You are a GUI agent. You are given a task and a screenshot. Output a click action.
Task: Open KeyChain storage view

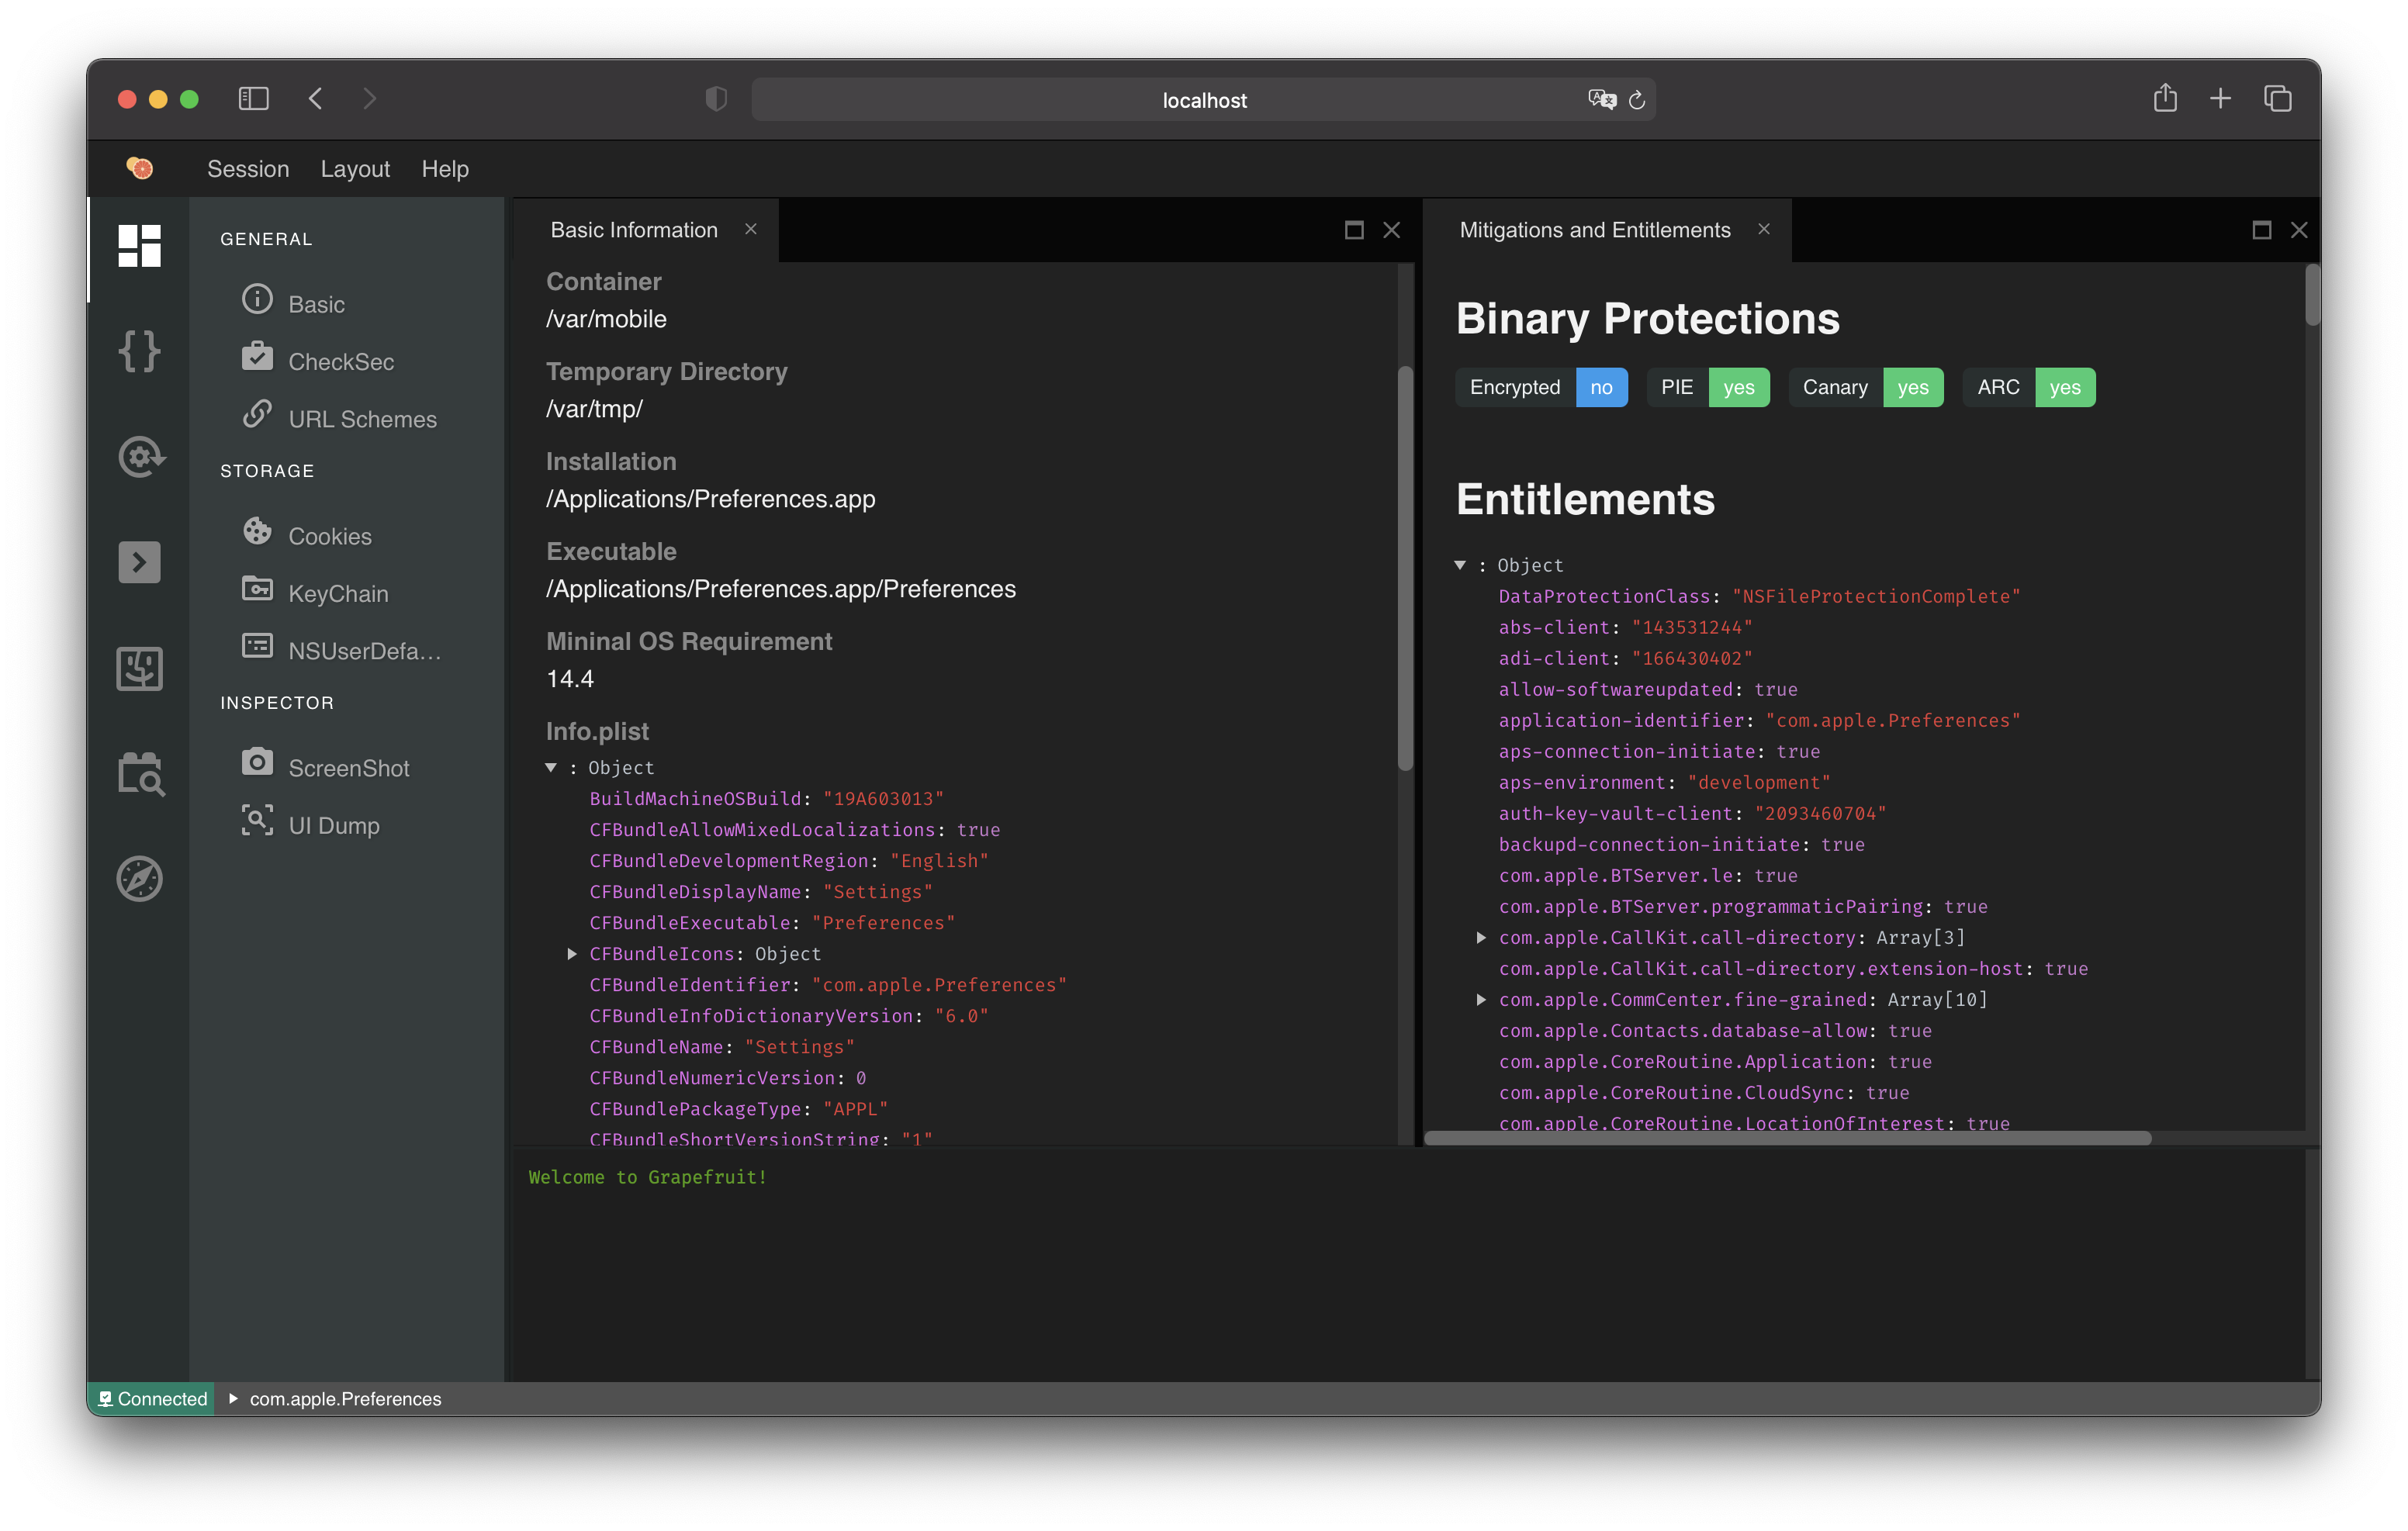[338, 594]
